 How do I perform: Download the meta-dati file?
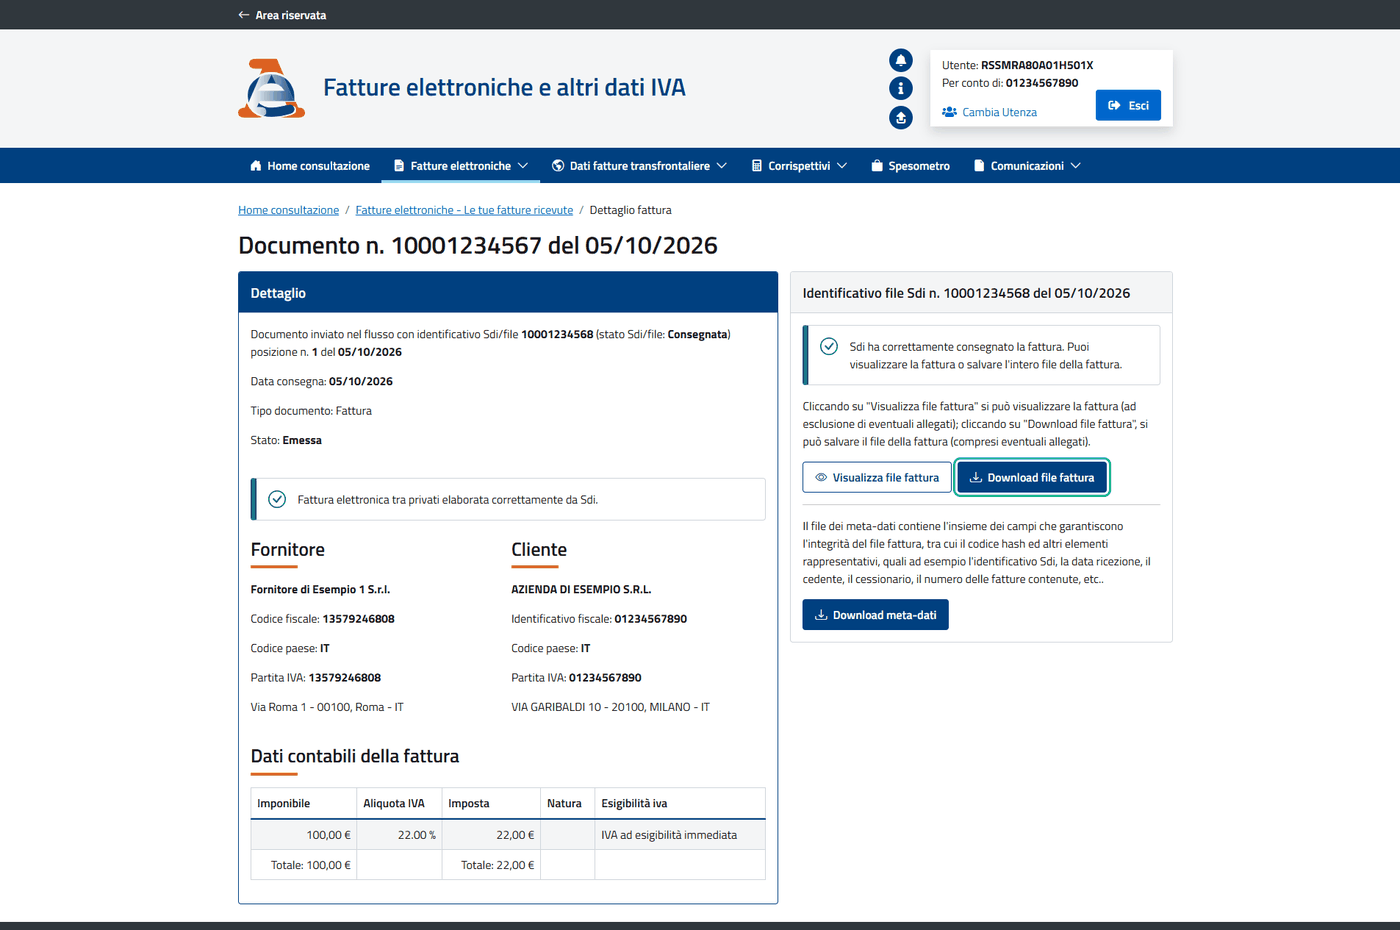point(875,615)
